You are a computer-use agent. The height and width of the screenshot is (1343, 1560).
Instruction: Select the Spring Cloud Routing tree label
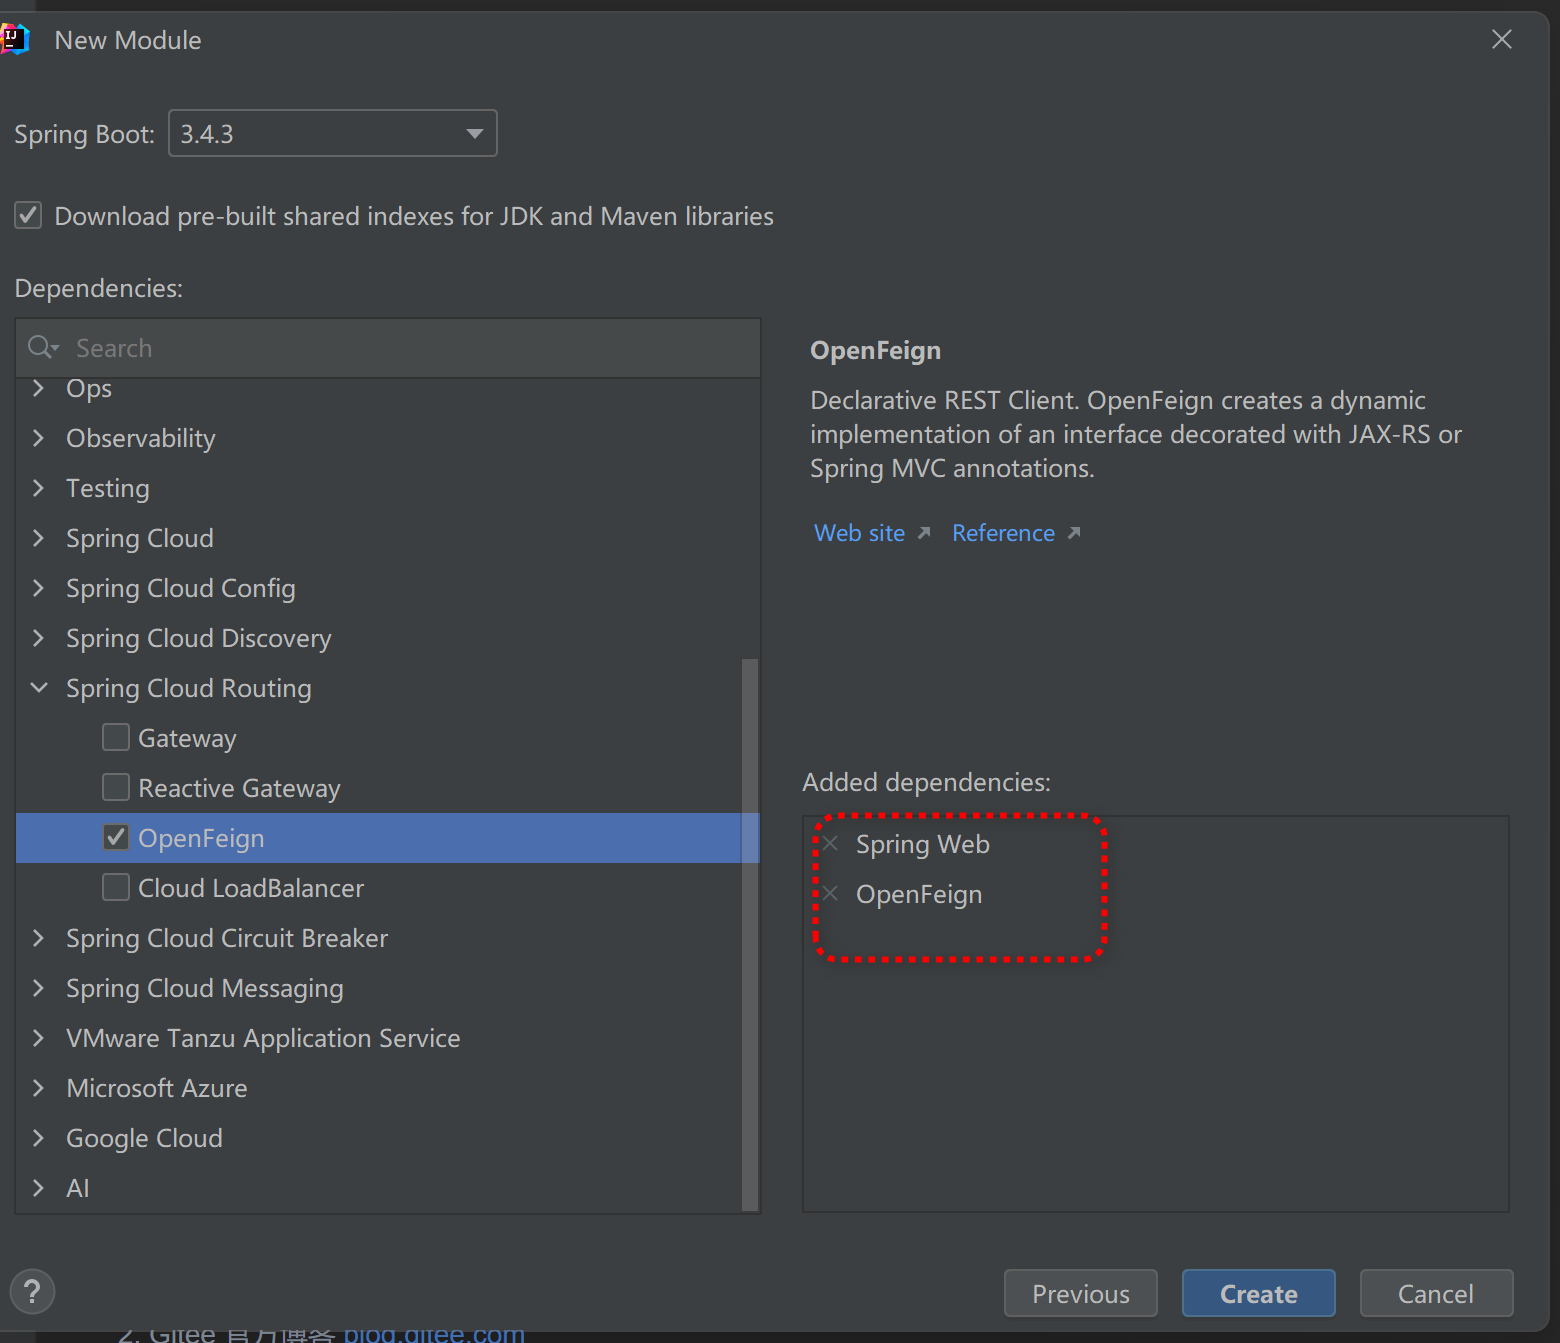click(189, 688)
